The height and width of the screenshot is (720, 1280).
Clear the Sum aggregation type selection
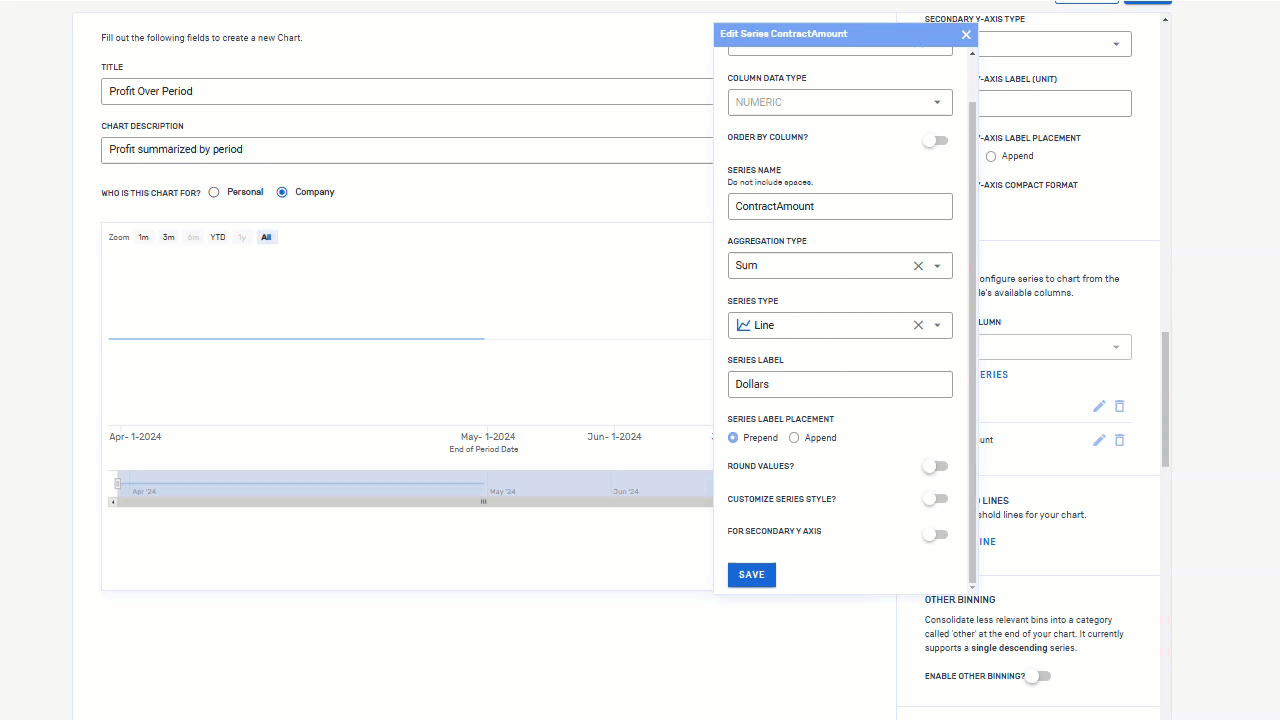918,266
